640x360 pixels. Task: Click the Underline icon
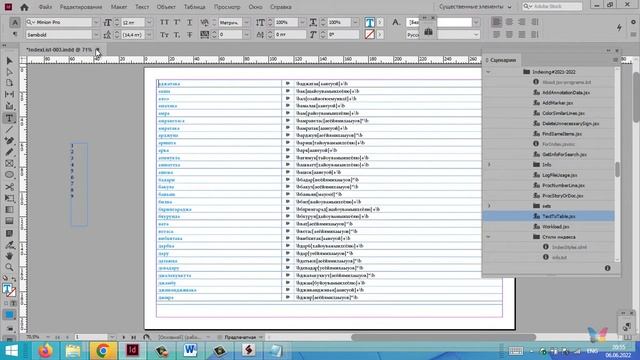pyautogui.click(x=189, y=22)
